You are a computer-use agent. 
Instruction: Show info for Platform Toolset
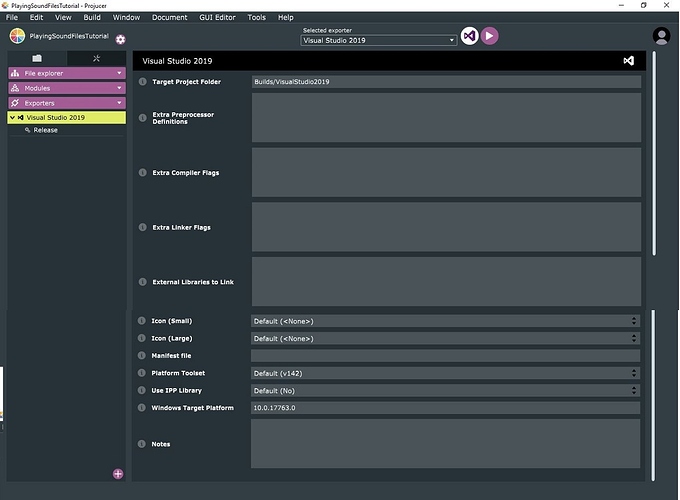point(141,373)
